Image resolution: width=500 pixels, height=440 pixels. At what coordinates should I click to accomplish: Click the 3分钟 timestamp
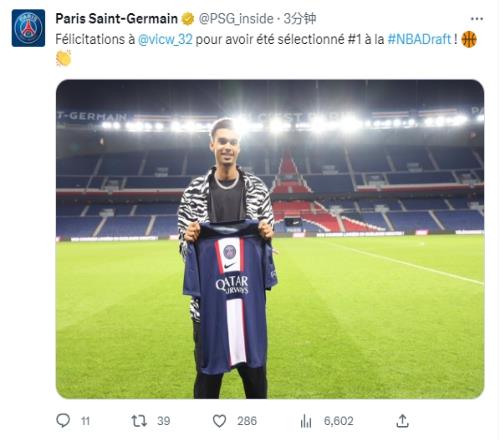pyautogui.click(x=300, y=19)
